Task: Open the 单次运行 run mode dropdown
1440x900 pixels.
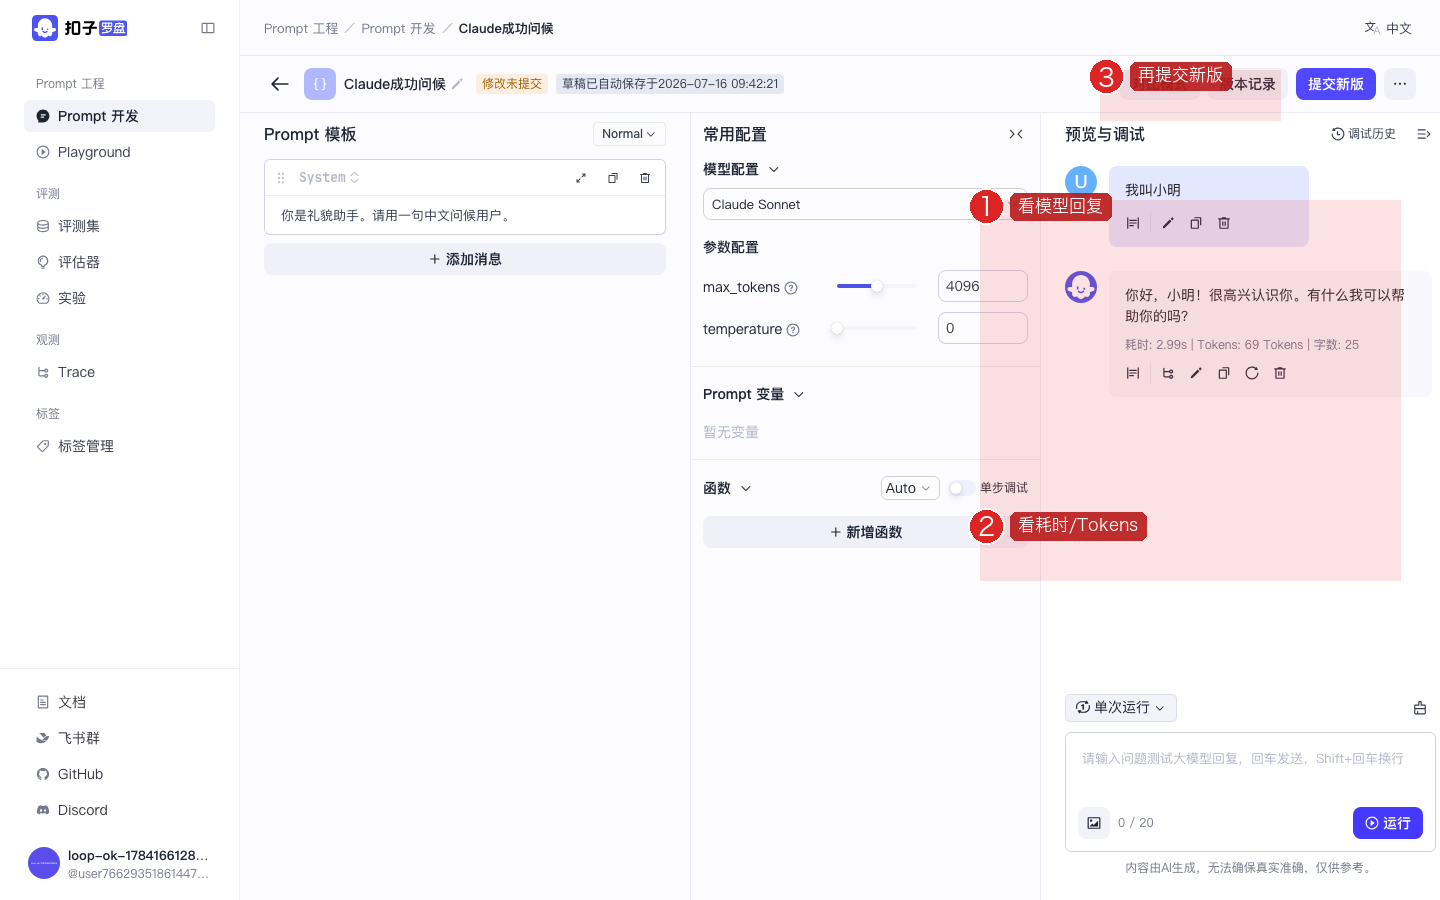Action: click(1121, 708)
